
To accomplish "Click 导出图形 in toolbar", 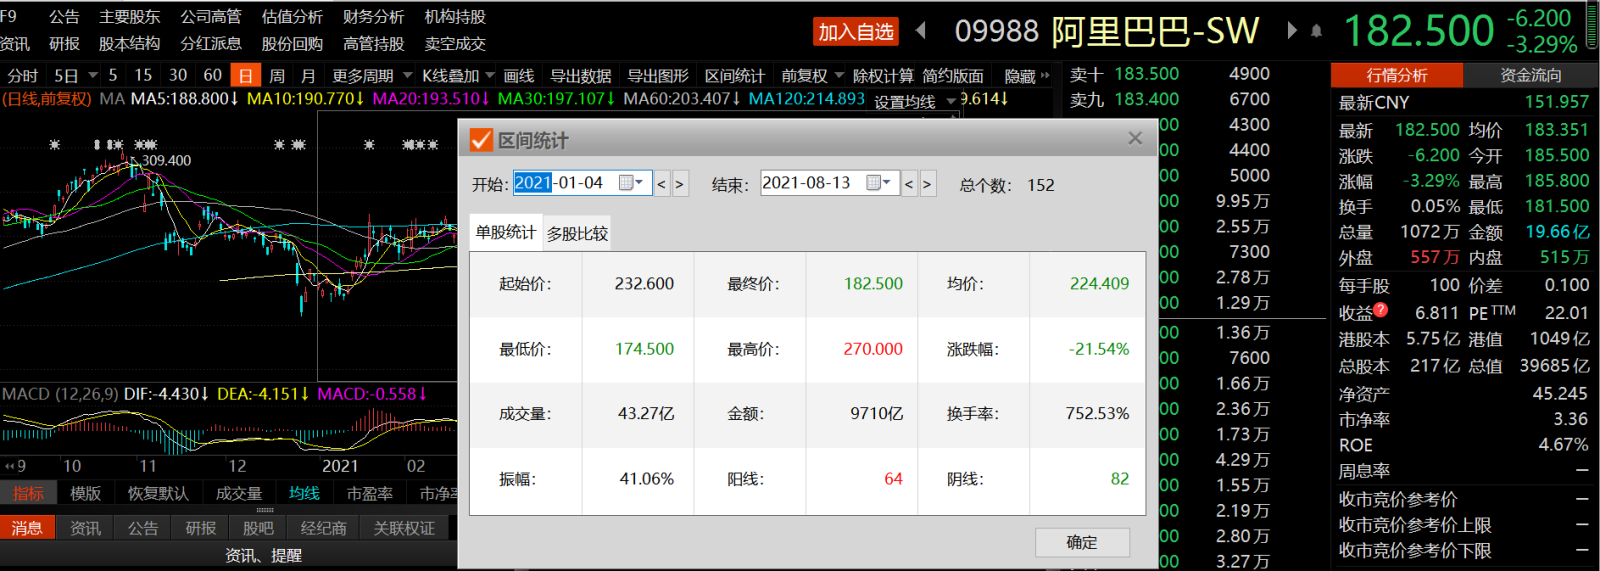I will pyautogui.click(x=657, y=76).
